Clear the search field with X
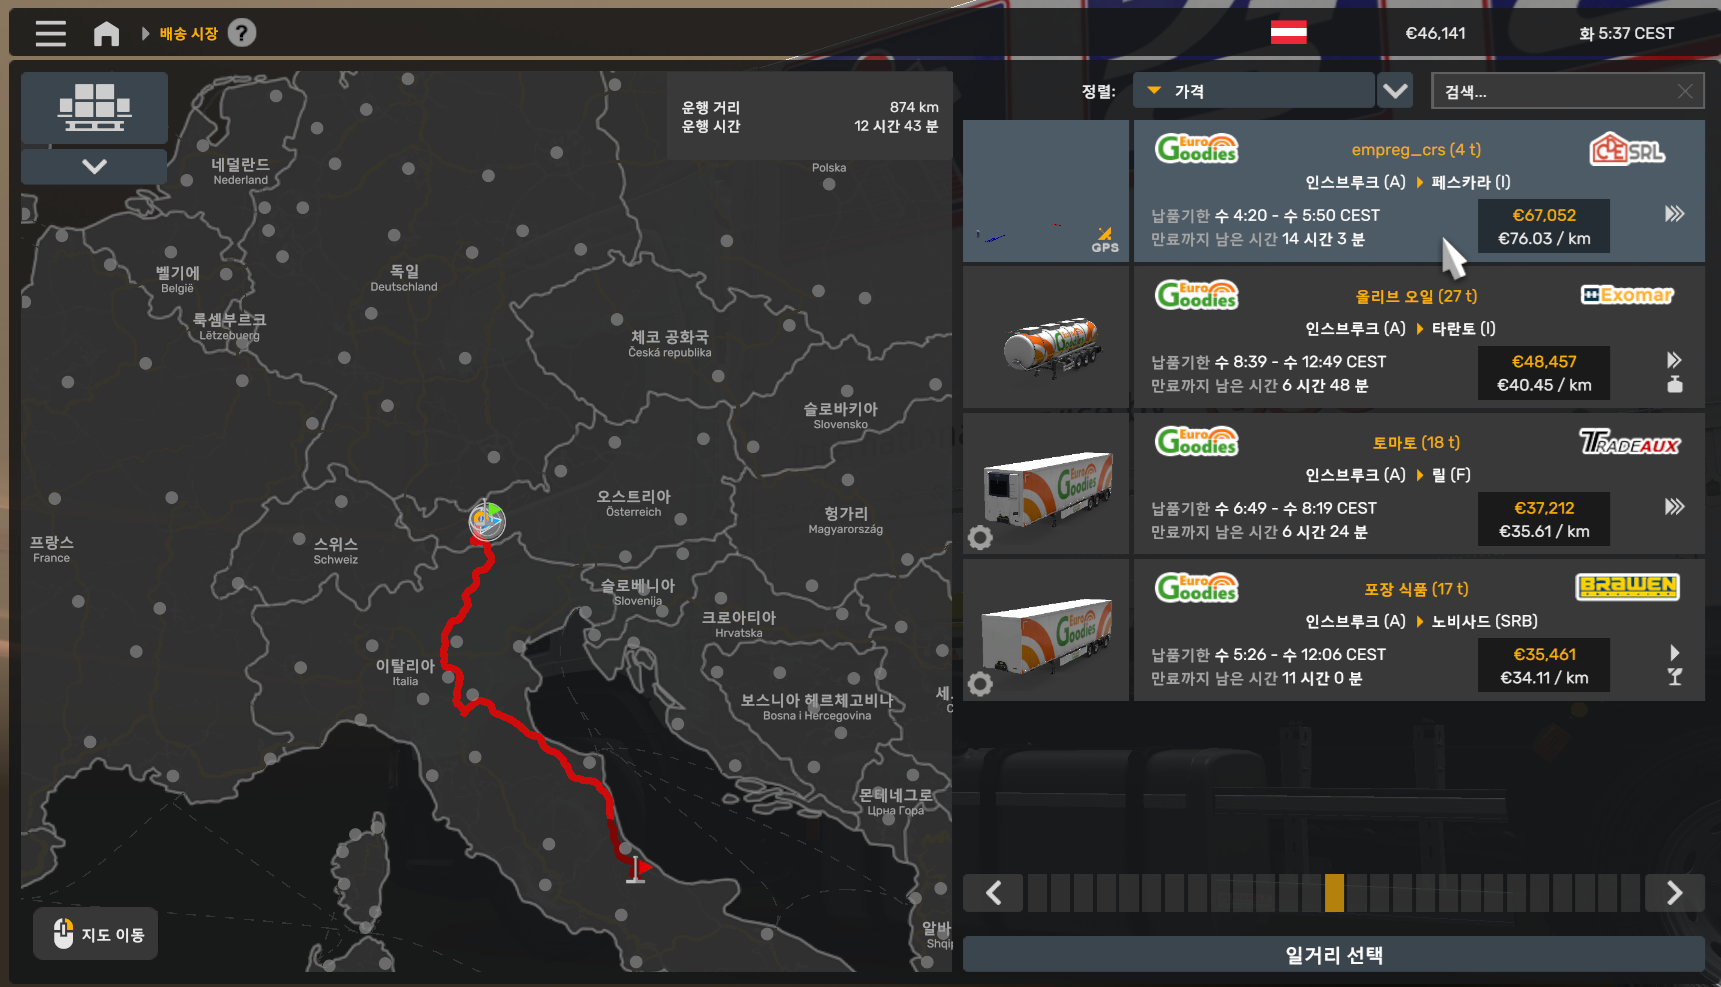This screenshot has width=1721, height=987. coord(1685,91)
